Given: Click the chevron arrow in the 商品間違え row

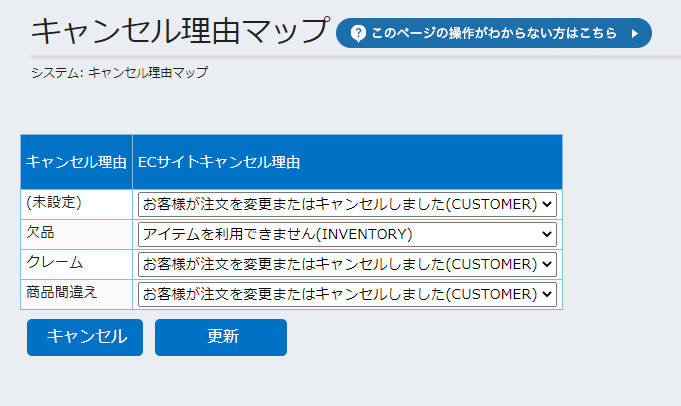Looking at the screenshot, I should [547, 294].
